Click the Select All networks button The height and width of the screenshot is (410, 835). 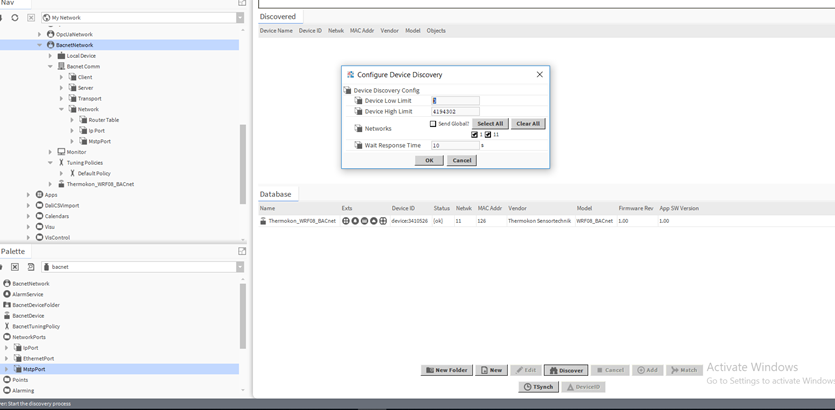(x=490, y=124)
